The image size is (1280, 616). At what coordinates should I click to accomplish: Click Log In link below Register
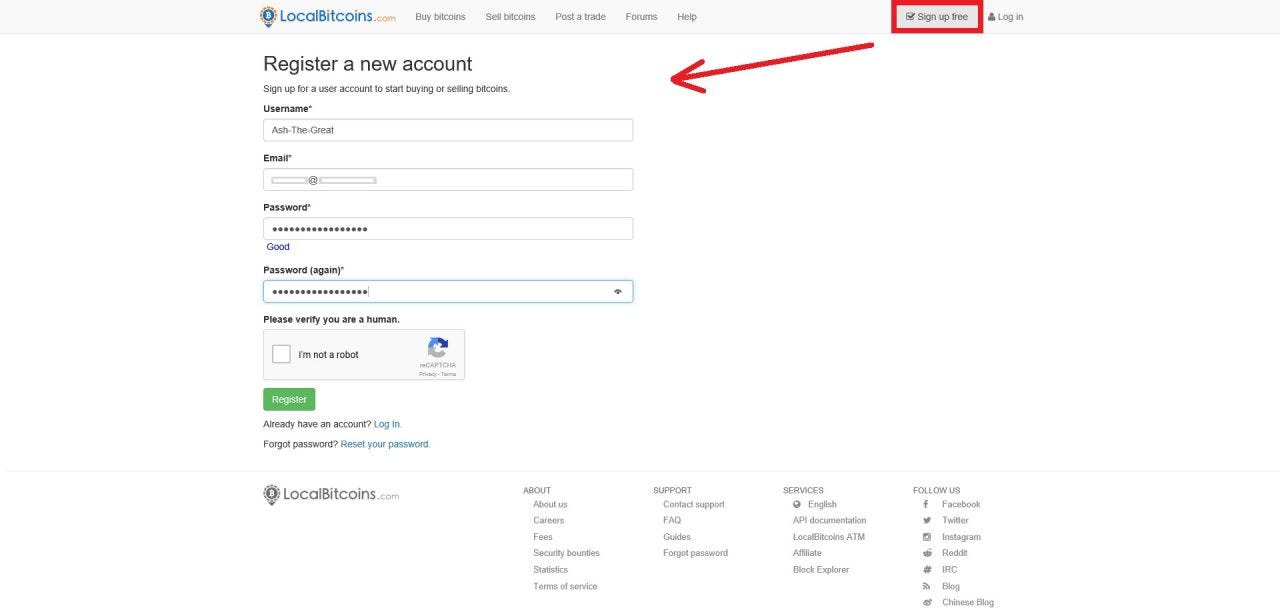(387, 424)
